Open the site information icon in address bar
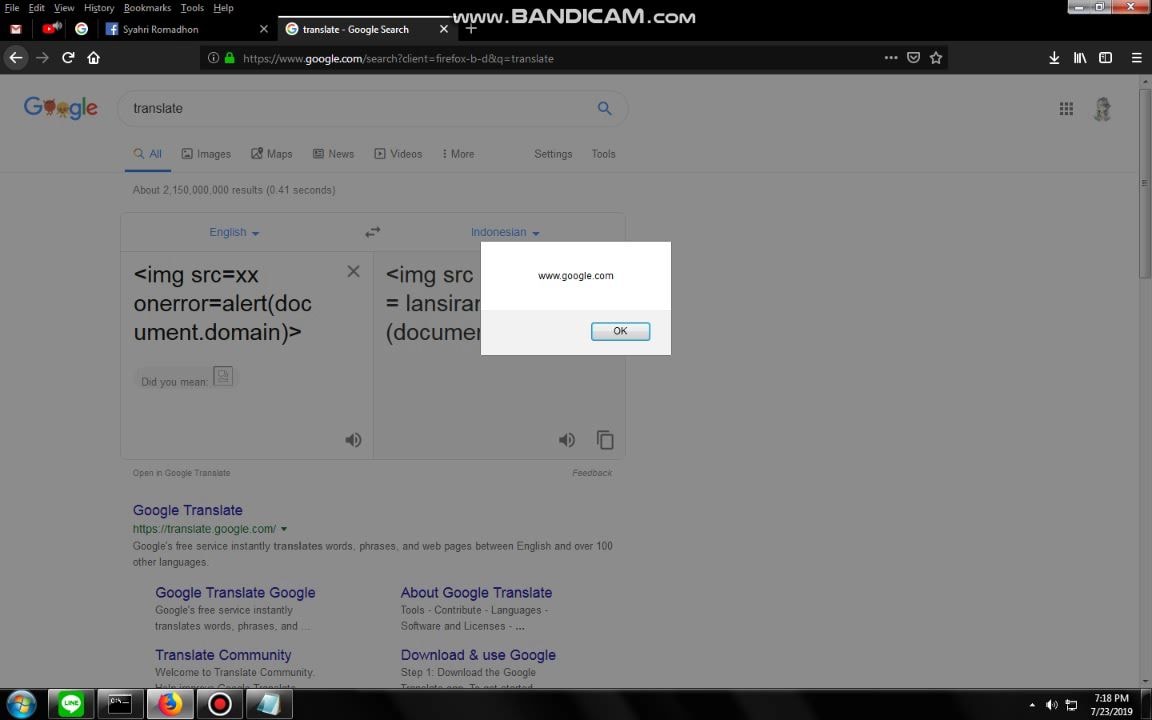Image resolution: width=1152 pixels, height=720 pixels. pos(213,58)
